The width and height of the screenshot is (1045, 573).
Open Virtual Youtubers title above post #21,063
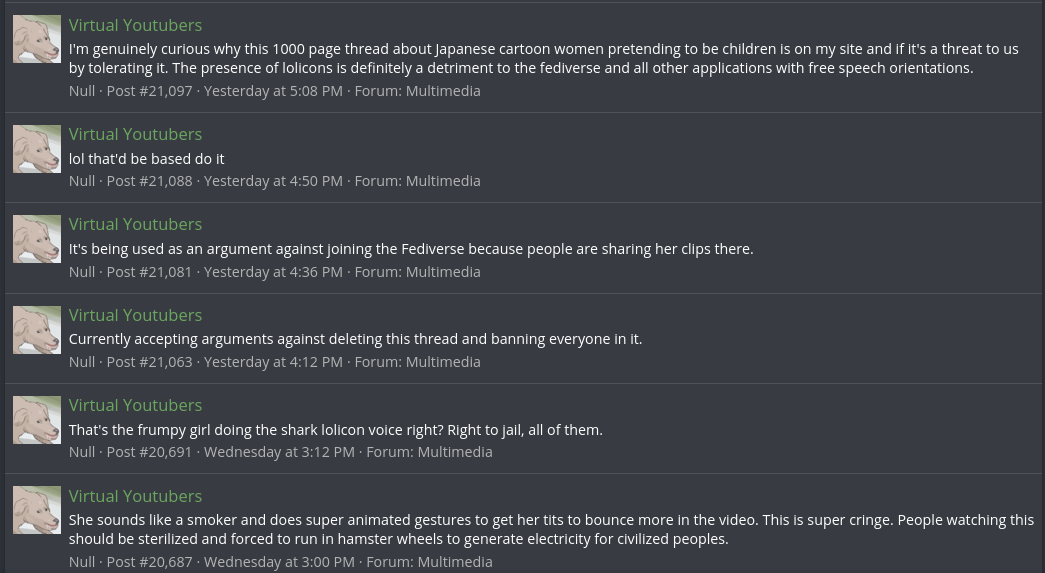135,315
